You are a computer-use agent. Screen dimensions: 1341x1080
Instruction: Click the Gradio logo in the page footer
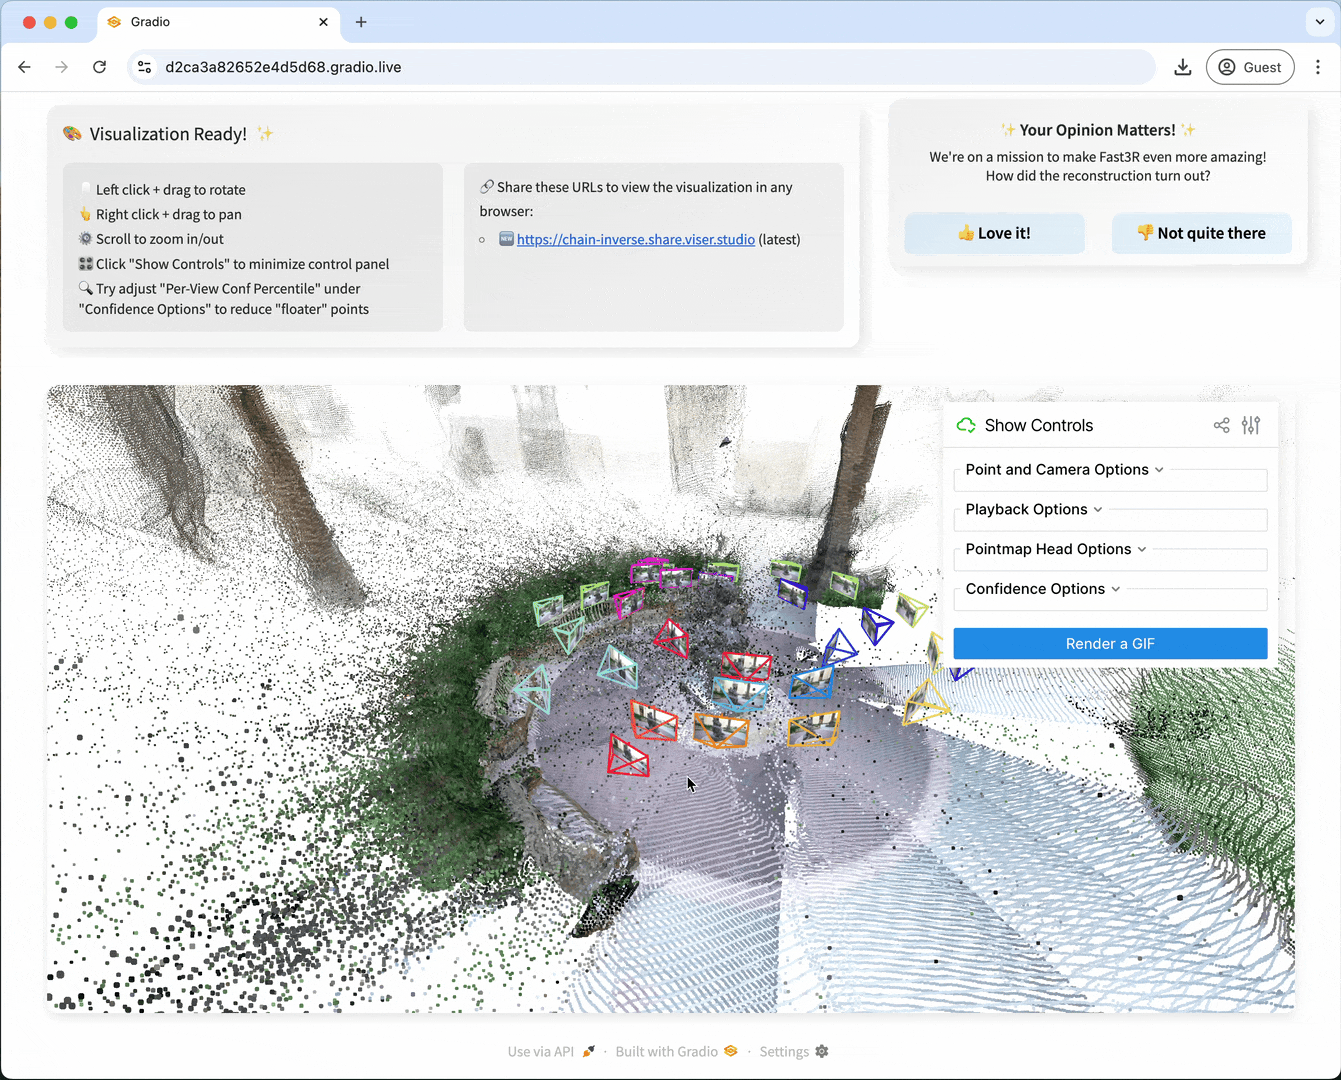pyautogui.click(x=729, y=1051)
